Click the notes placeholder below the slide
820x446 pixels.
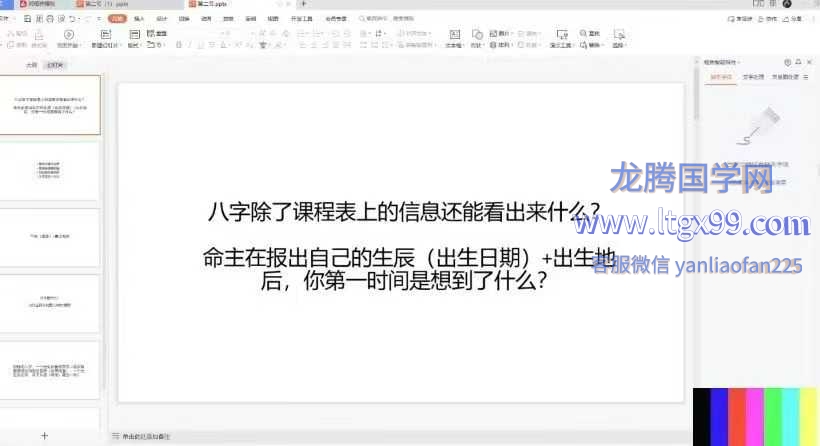(x=150, y=437)
